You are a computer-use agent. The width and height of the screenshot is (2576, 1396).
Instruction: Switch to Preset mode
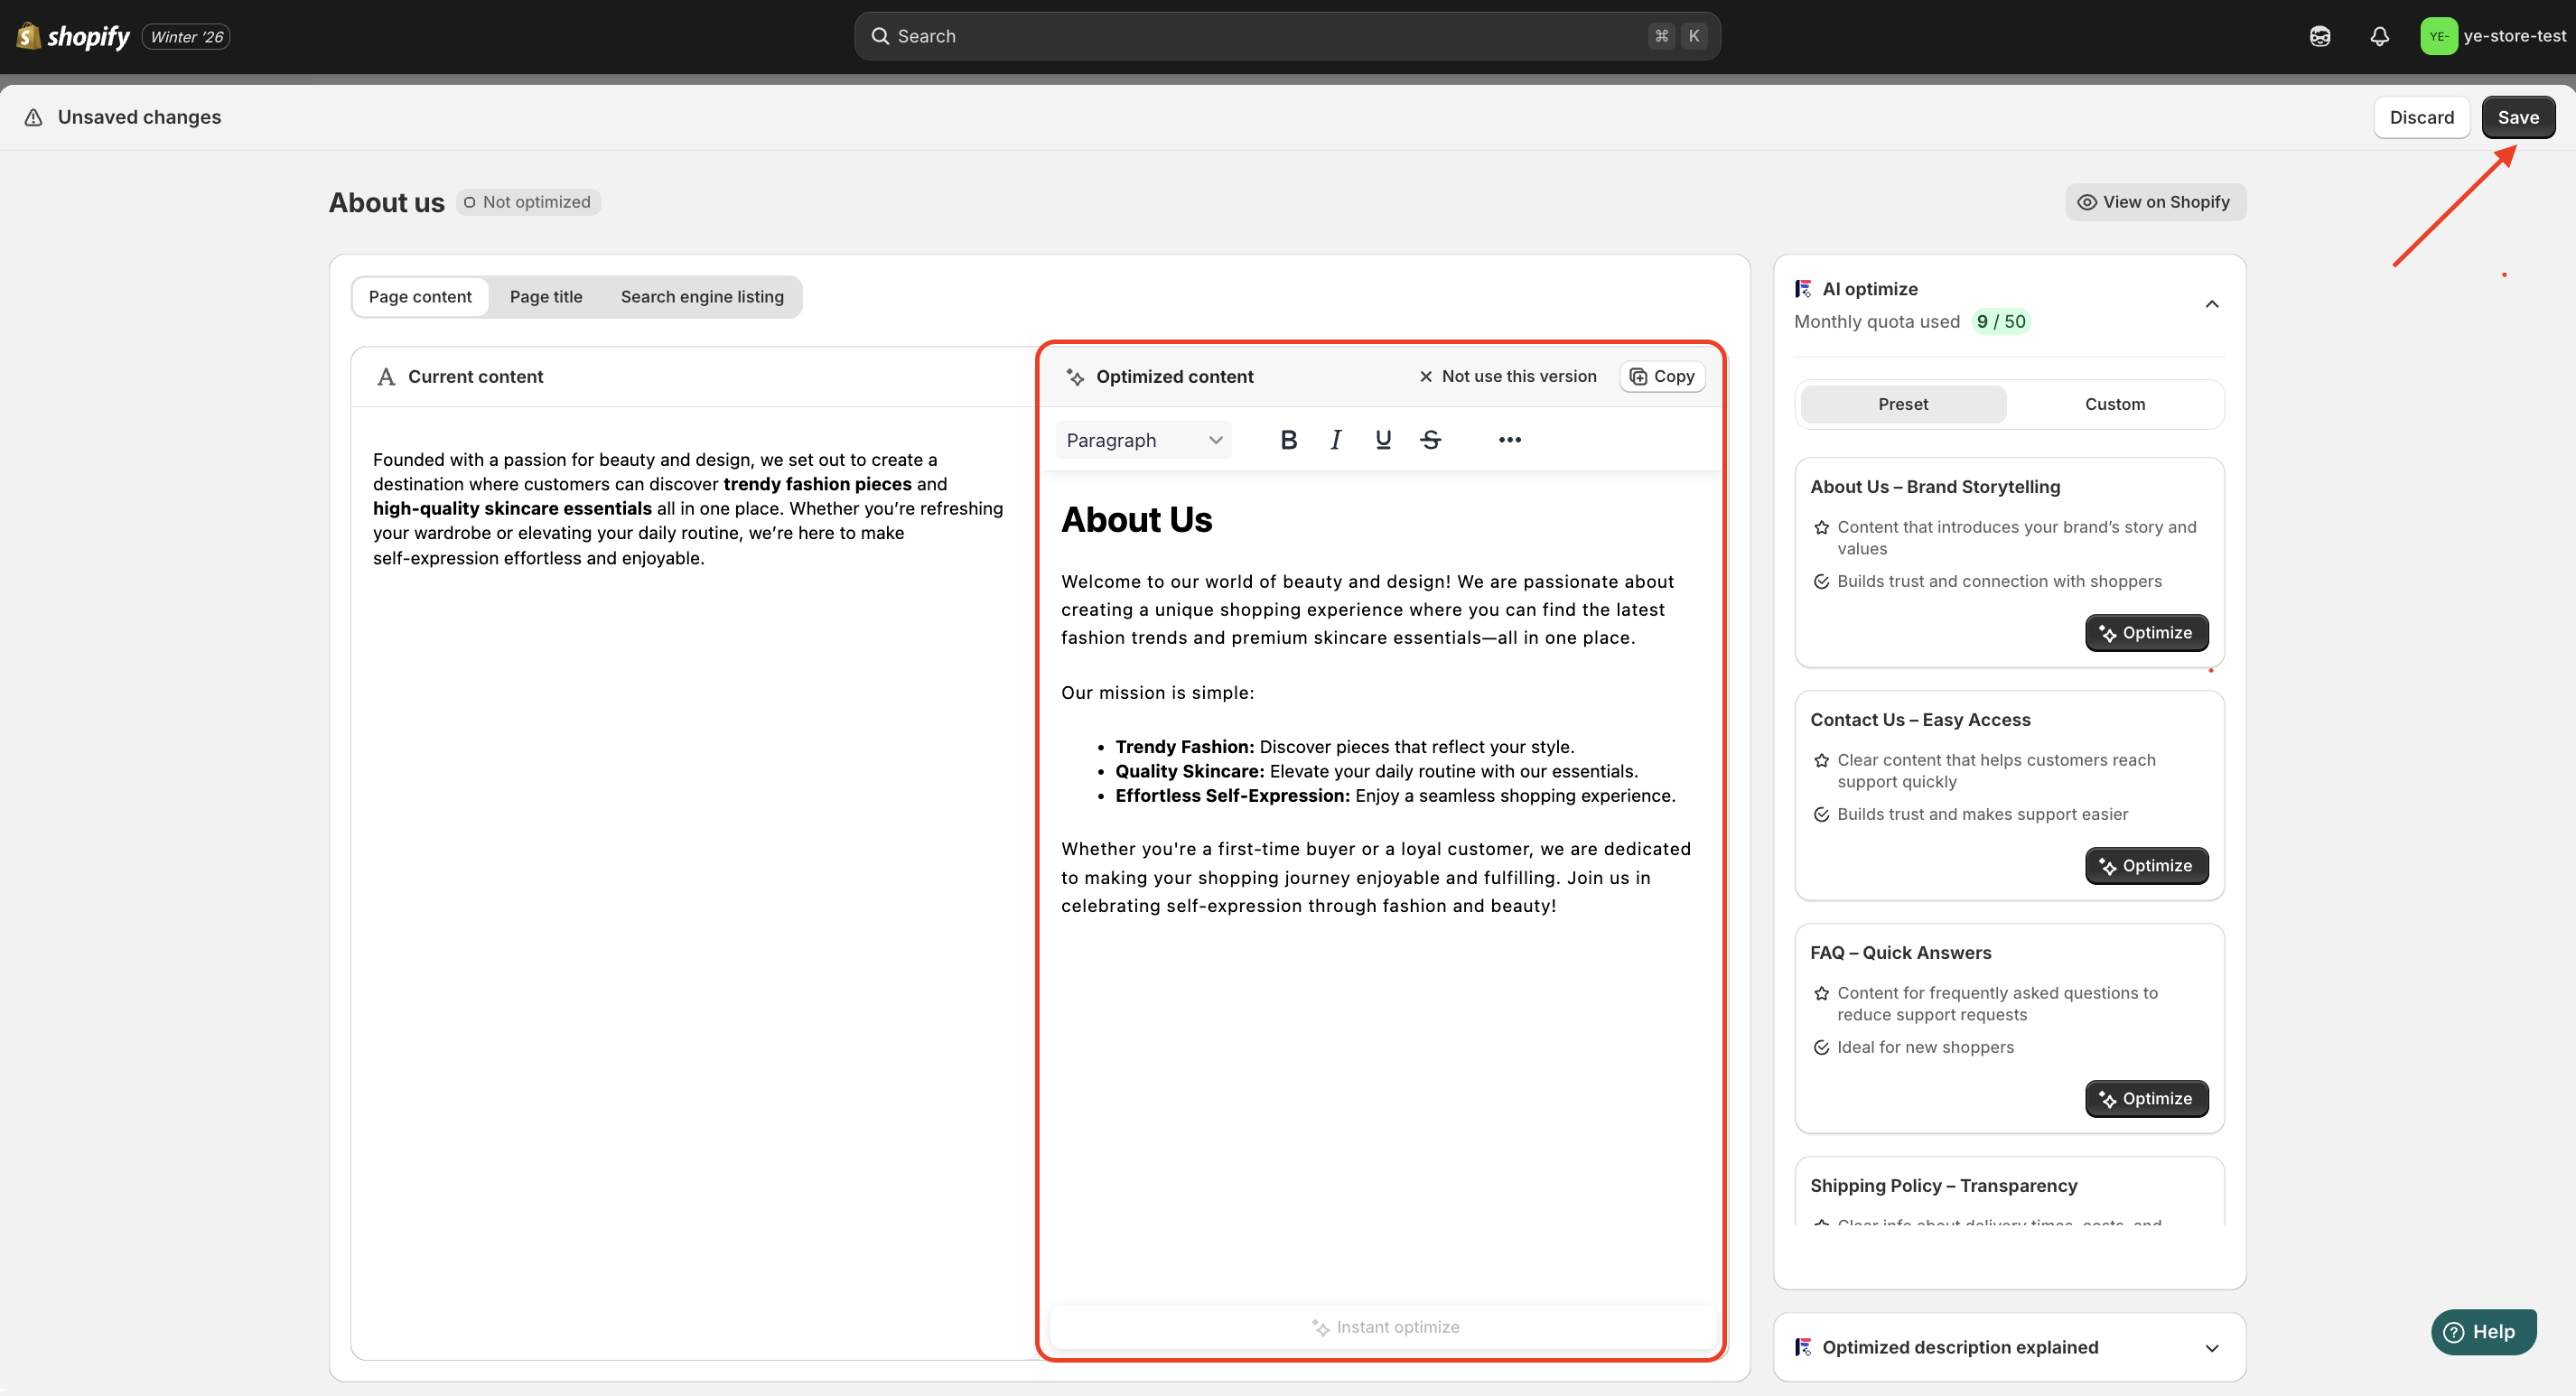1902,404
